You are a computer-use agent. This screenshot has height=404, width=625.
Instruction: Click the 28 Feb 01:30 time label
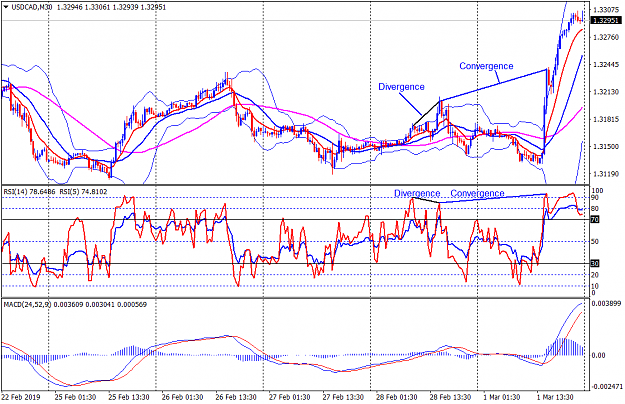point(397,398)
